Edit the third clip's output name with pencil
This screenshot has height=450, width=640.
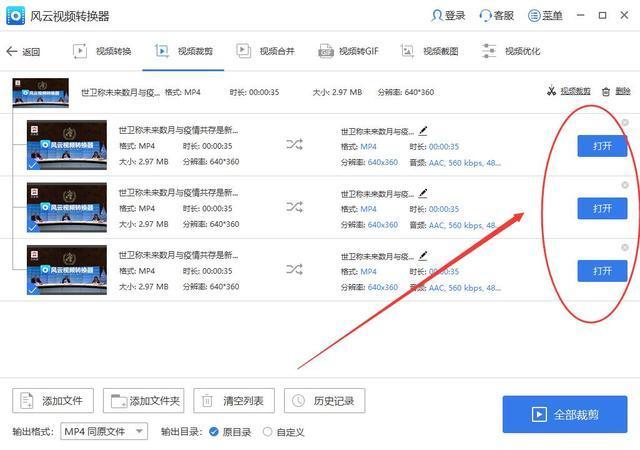pos(423,256)
